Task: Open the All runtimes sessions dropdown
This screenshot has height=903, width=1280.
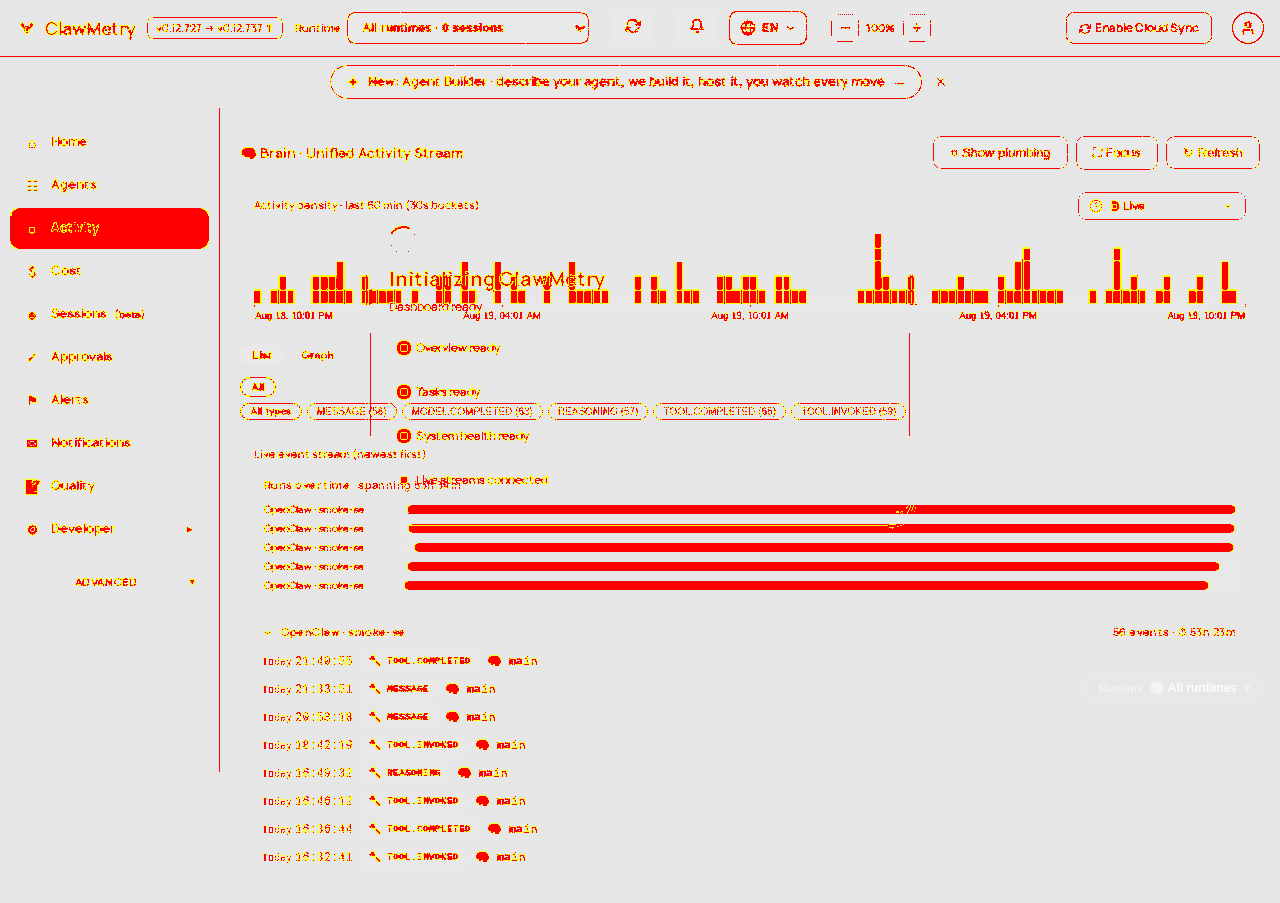Action: [x=468, y=28]
